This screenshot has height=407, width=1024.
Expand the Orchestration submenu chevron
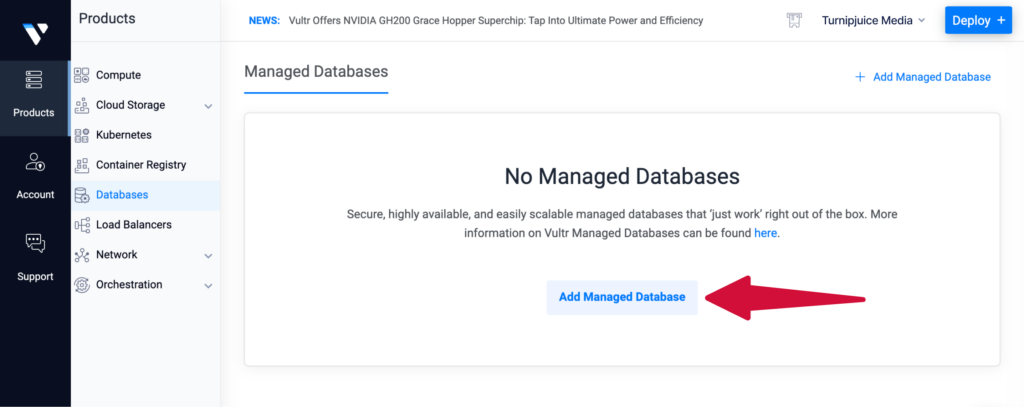208,286
